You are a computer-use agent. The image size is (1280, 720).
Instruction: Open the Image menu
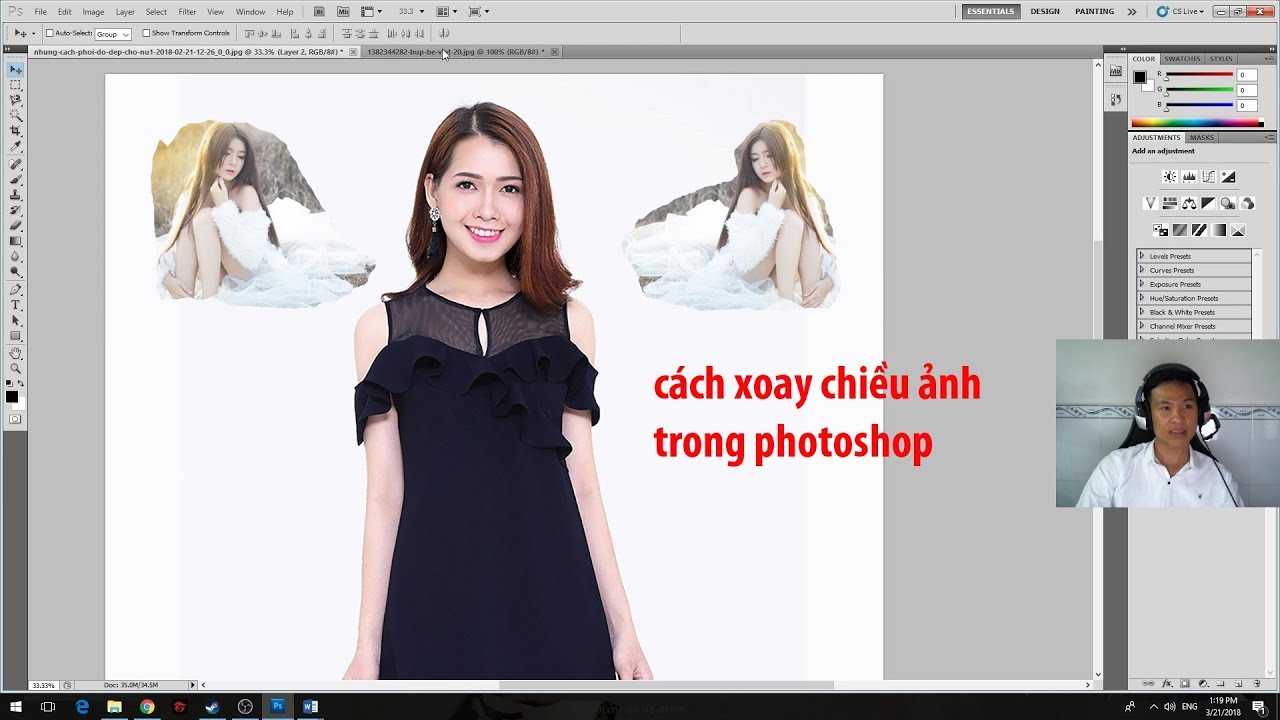93,12
